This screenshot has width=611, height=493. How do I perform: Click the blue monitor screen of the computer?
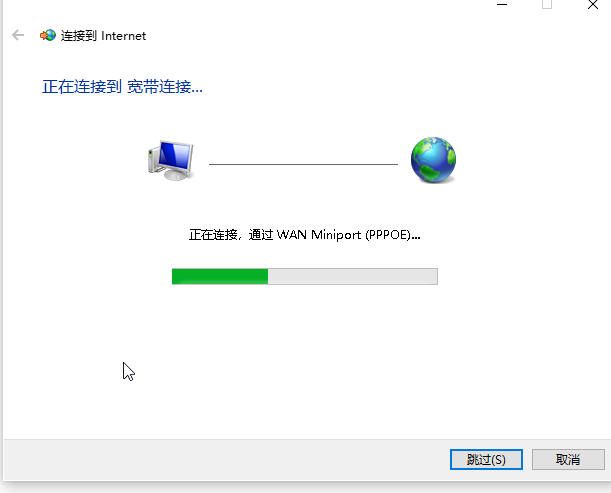pos(175,155)
